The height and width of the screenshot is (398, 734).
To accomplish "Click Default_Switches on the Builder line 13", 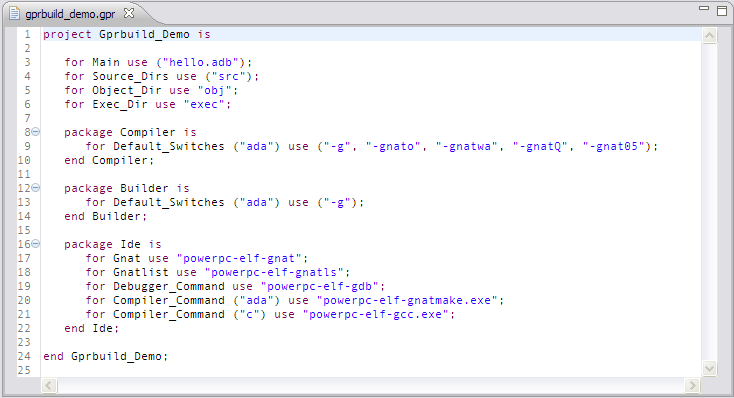I will 169,202.
